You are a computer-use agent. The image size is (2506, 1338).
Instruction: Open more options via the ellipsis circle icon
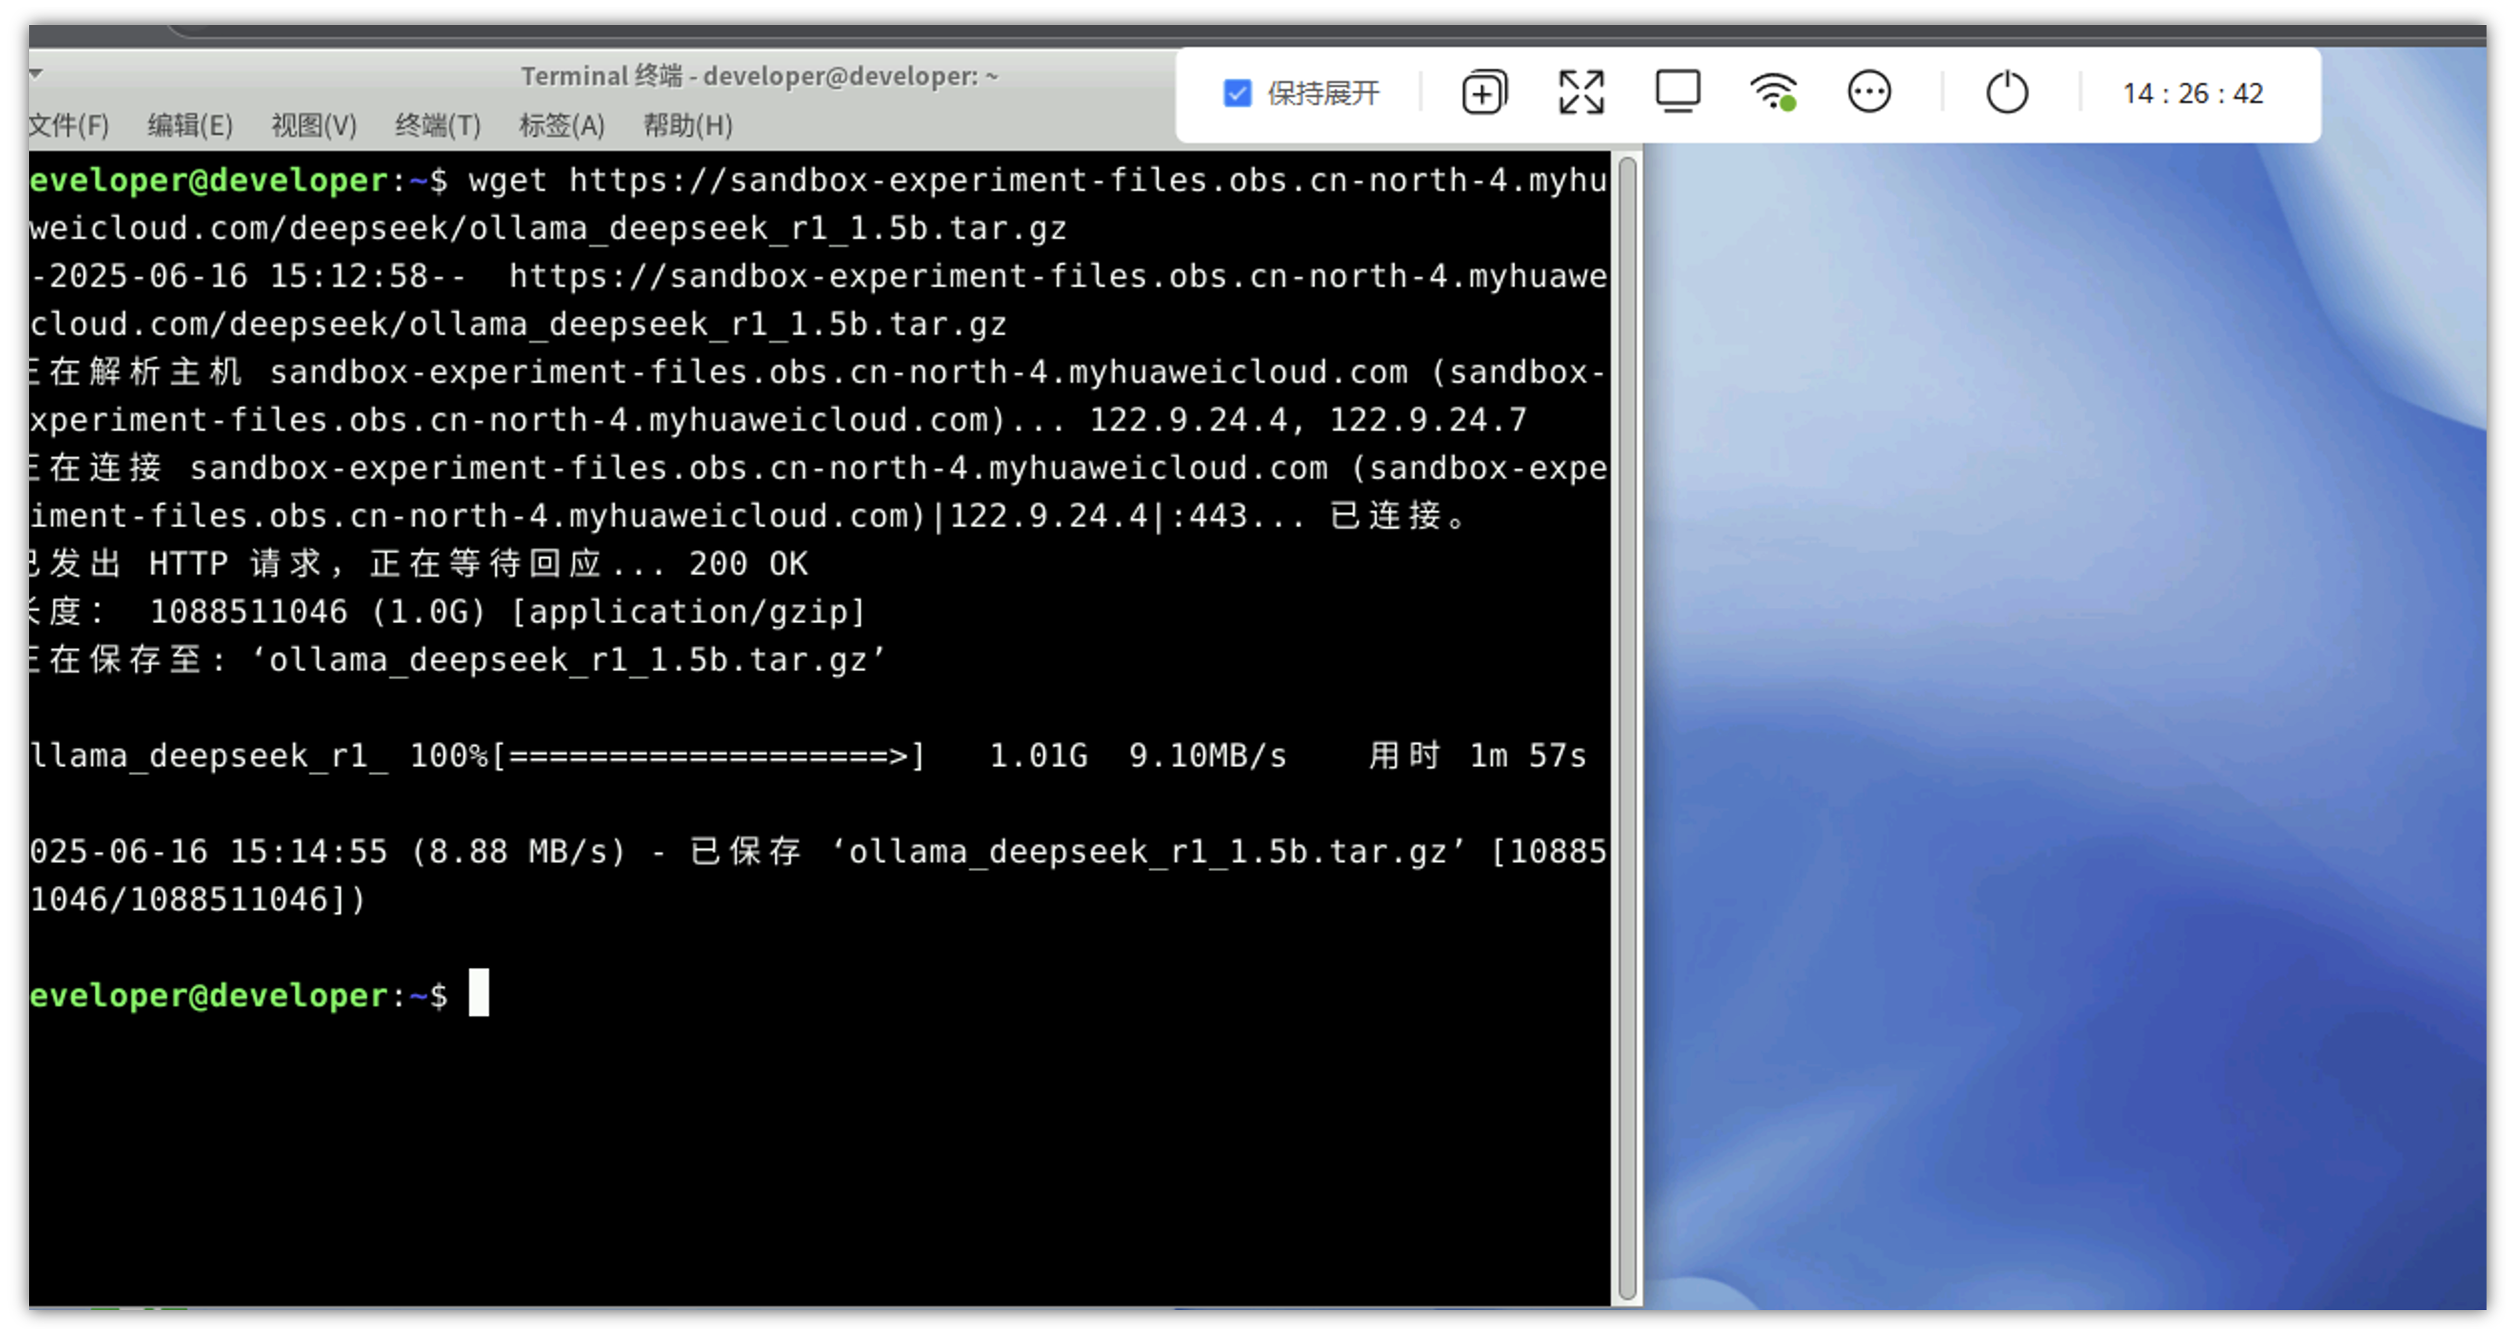click(1868, 92)
